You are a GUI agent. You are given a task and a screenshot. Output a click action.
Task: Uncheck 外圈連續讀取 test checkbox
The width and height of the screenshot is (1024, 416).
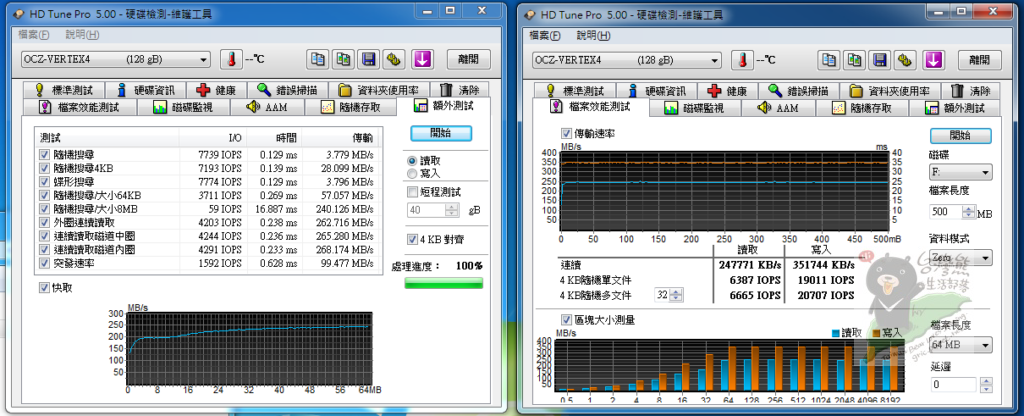tap(44, 222)
